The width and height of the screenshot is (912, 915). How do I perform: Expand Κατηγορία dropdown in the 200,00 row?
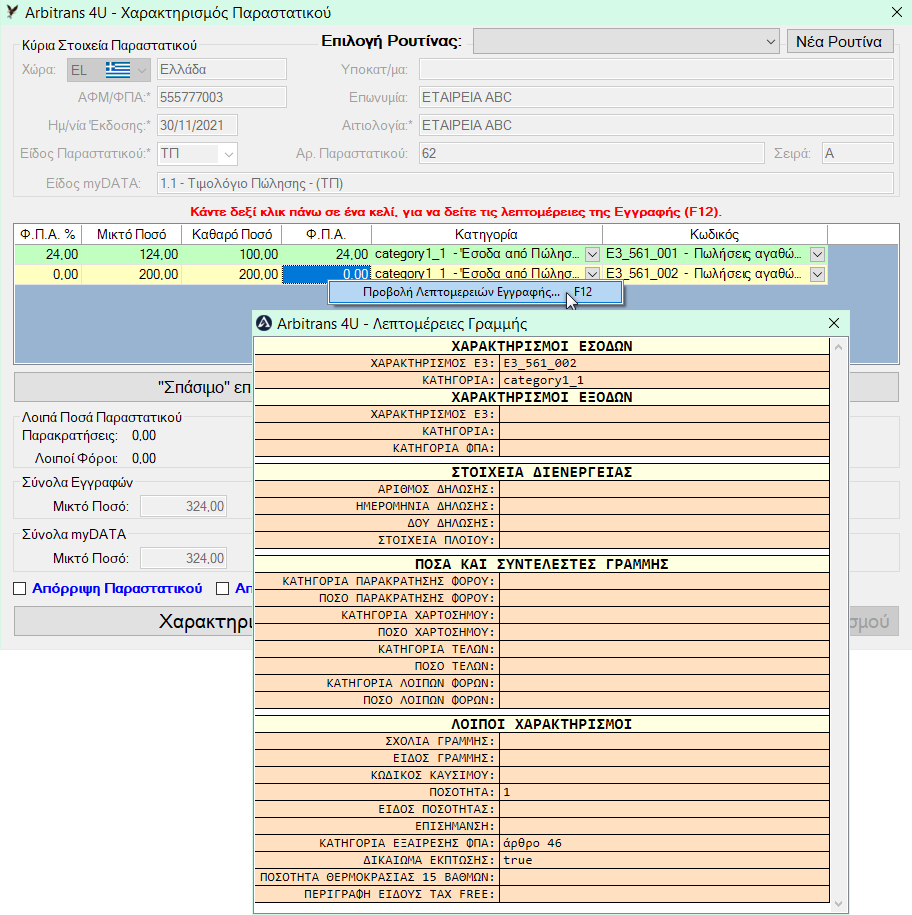pyautogui.click(x=592, y=274)
